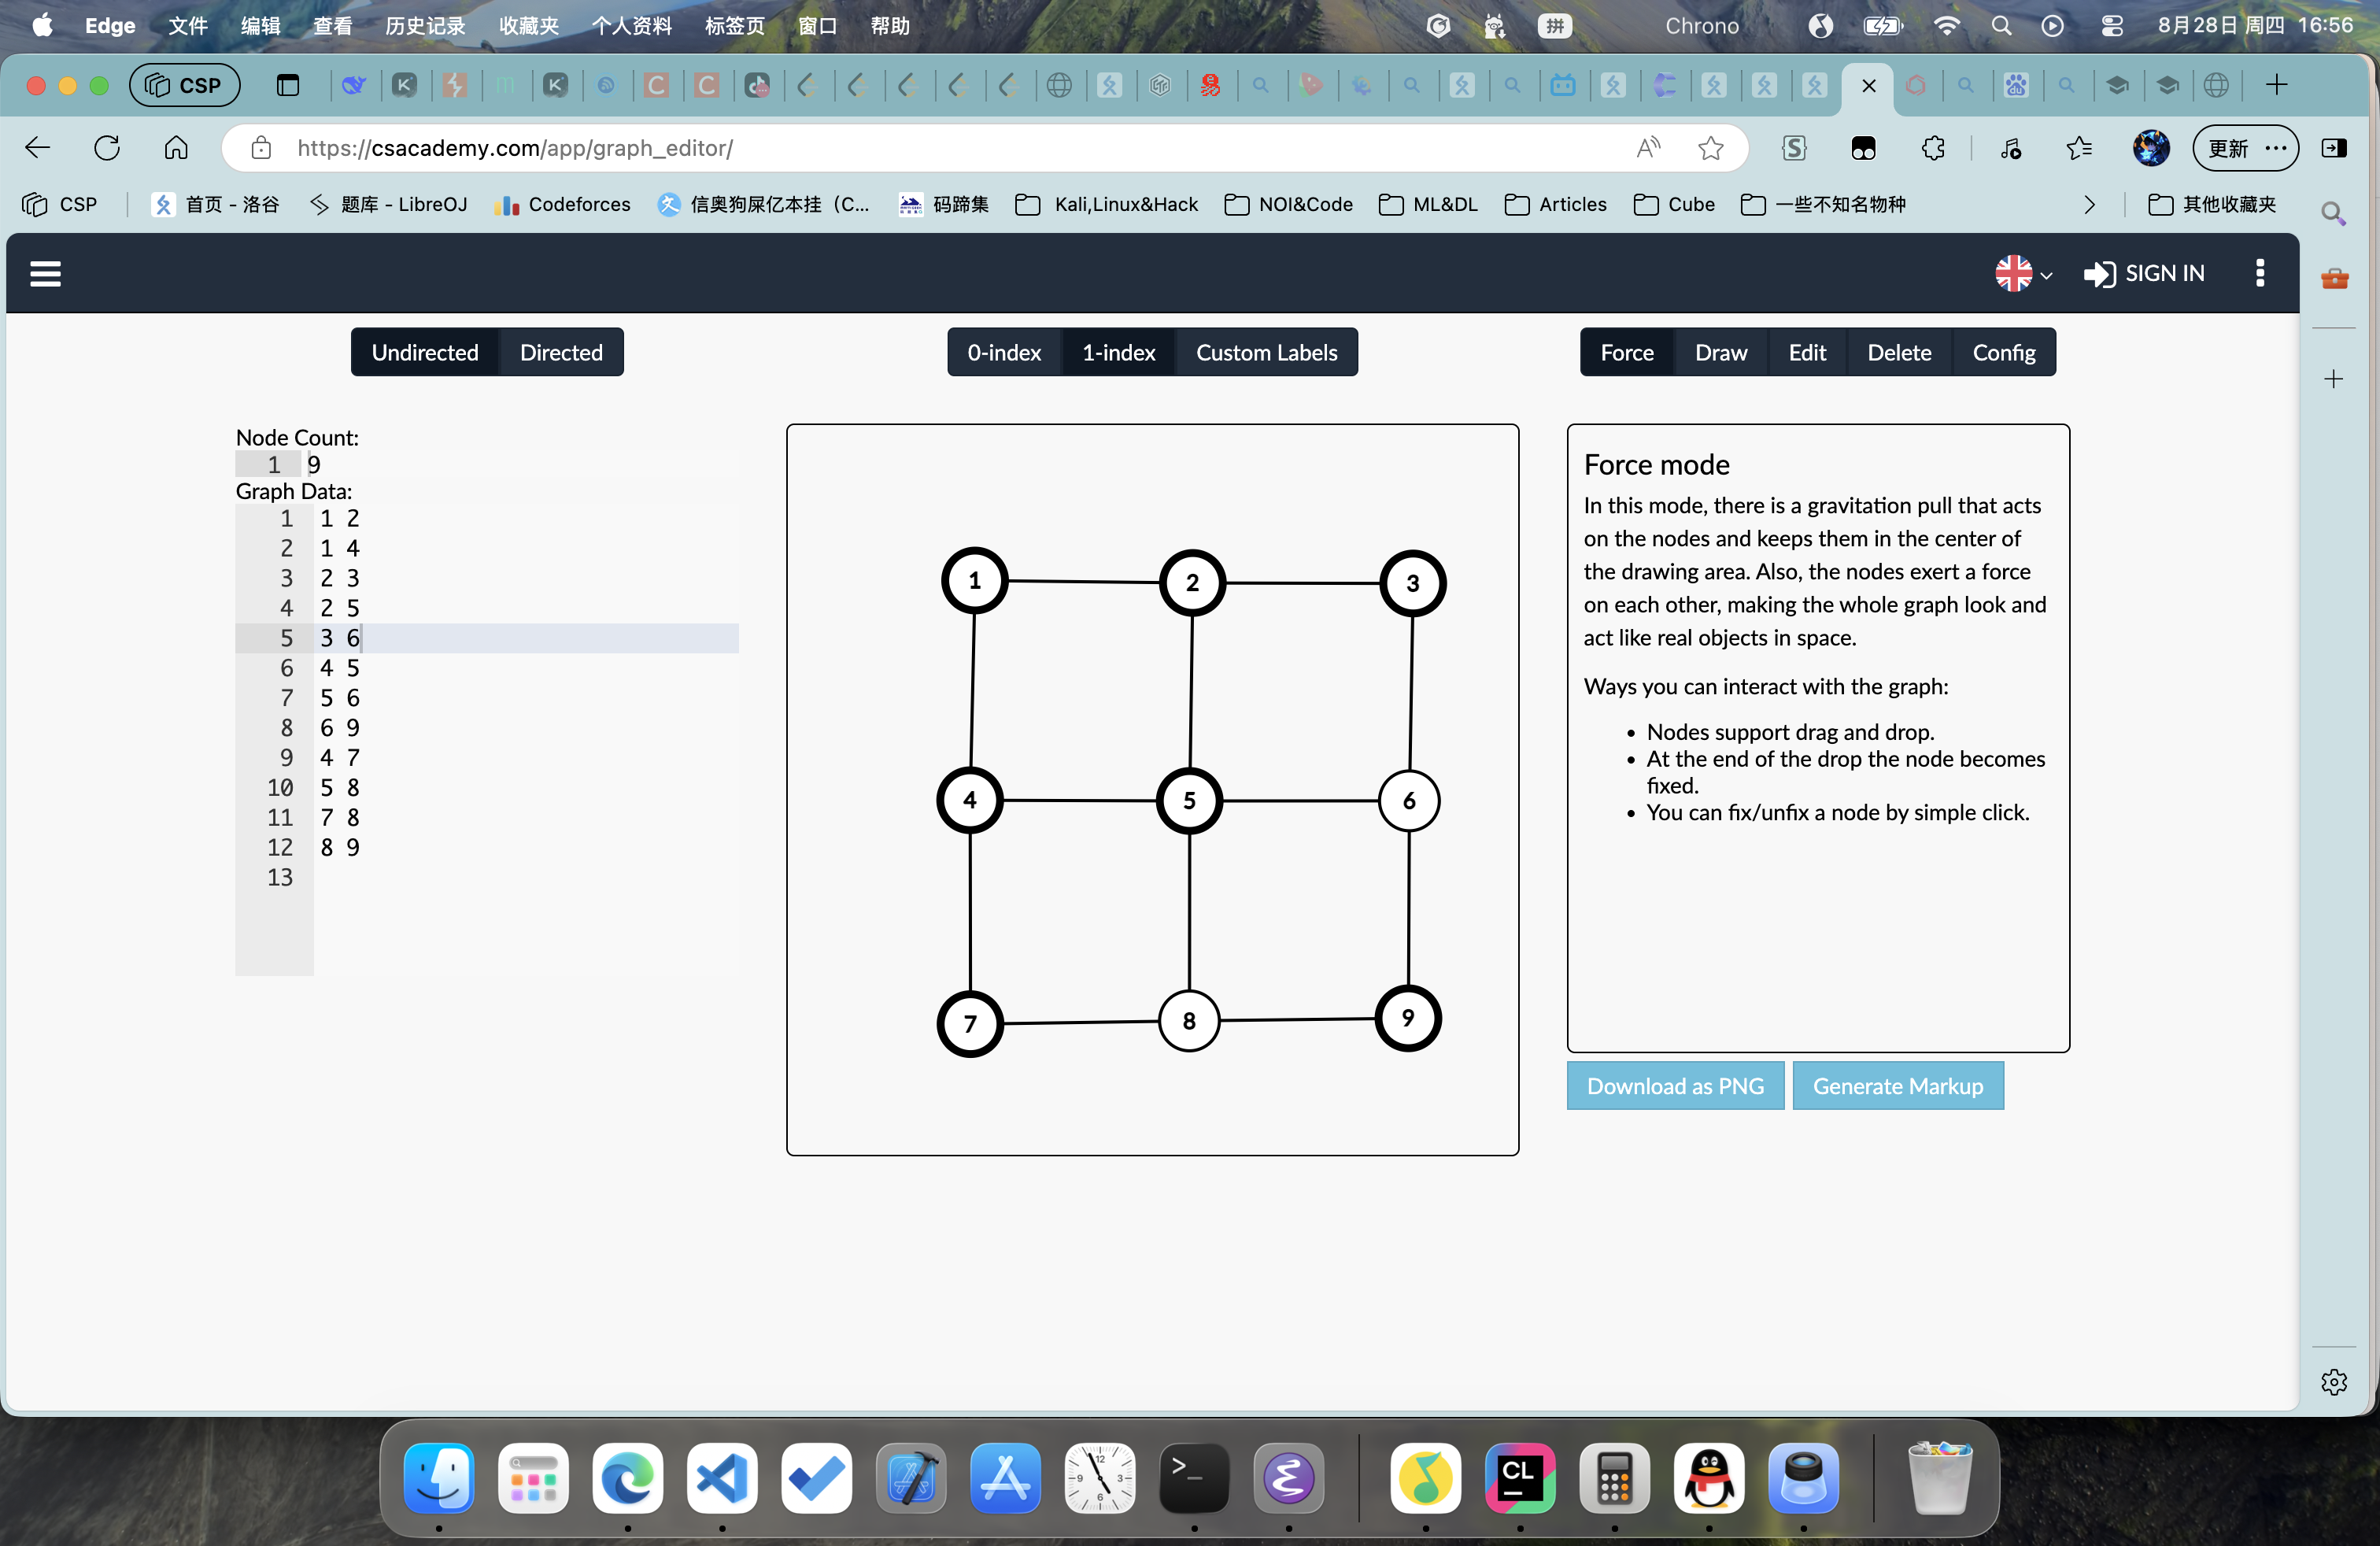Add page to favorites star icon
Viewport: 2380px width, 1546px height.
pyautogui.click(x=1710, y=148)
